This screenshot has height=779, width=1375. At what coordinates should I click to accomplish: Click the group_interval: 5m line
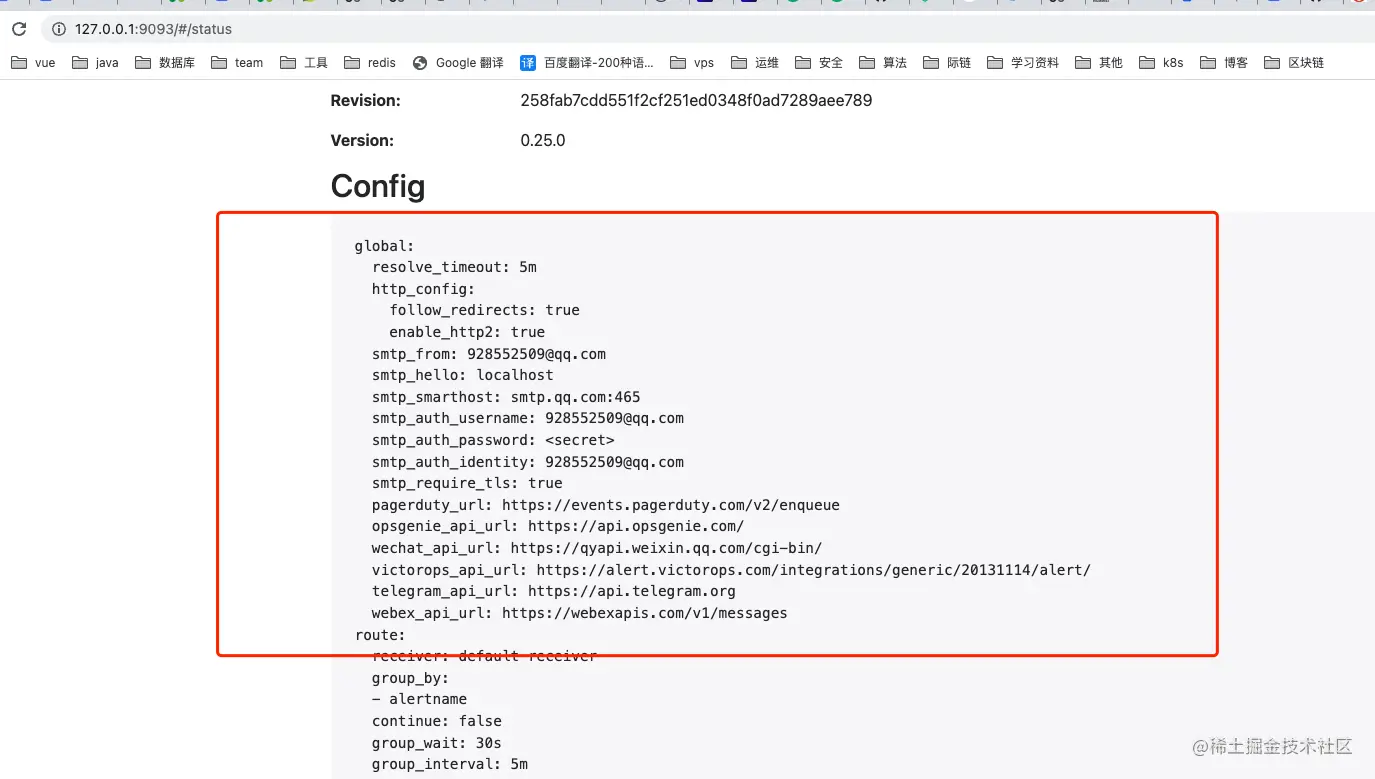[450, 764]
